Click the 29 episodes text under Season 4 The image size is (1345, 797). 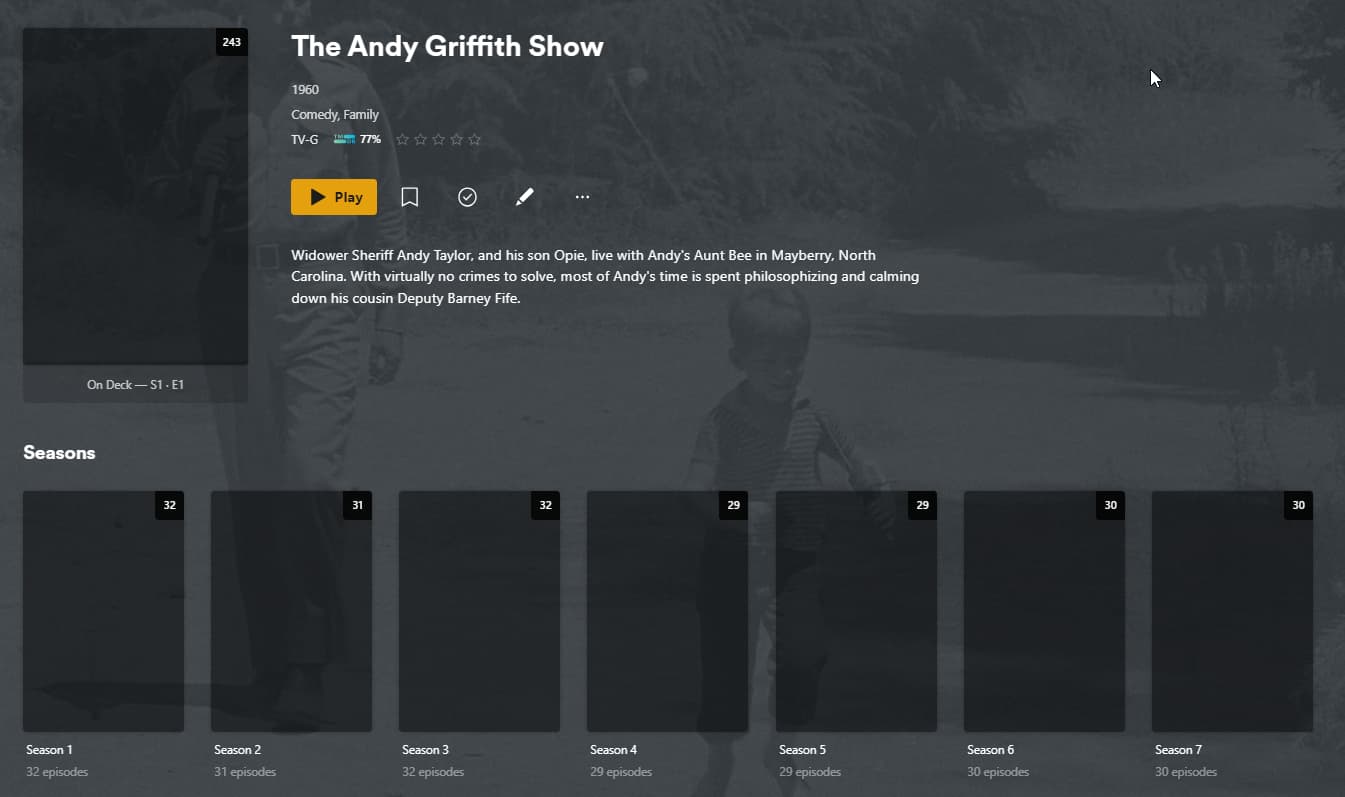point(621,772)
